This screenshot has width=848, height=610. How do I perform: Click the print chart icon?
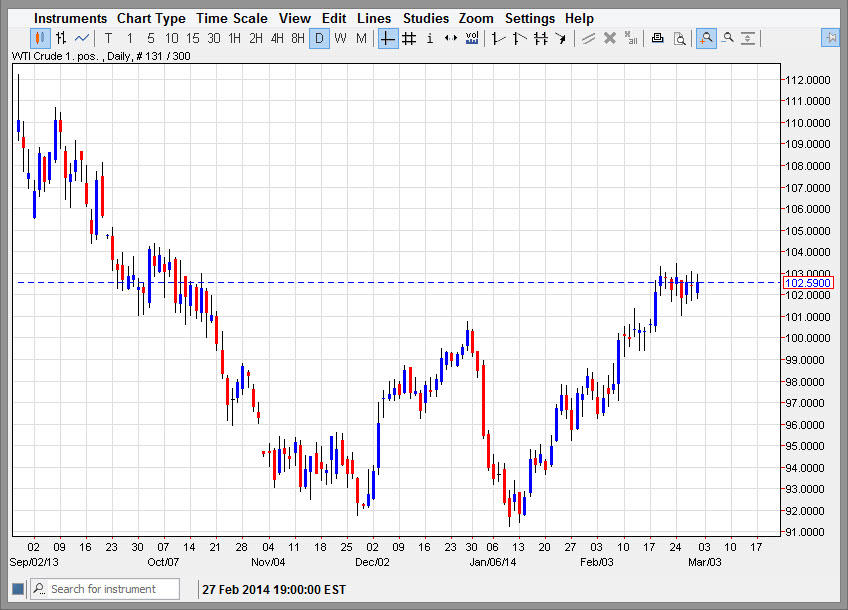[x=657, y=39]
